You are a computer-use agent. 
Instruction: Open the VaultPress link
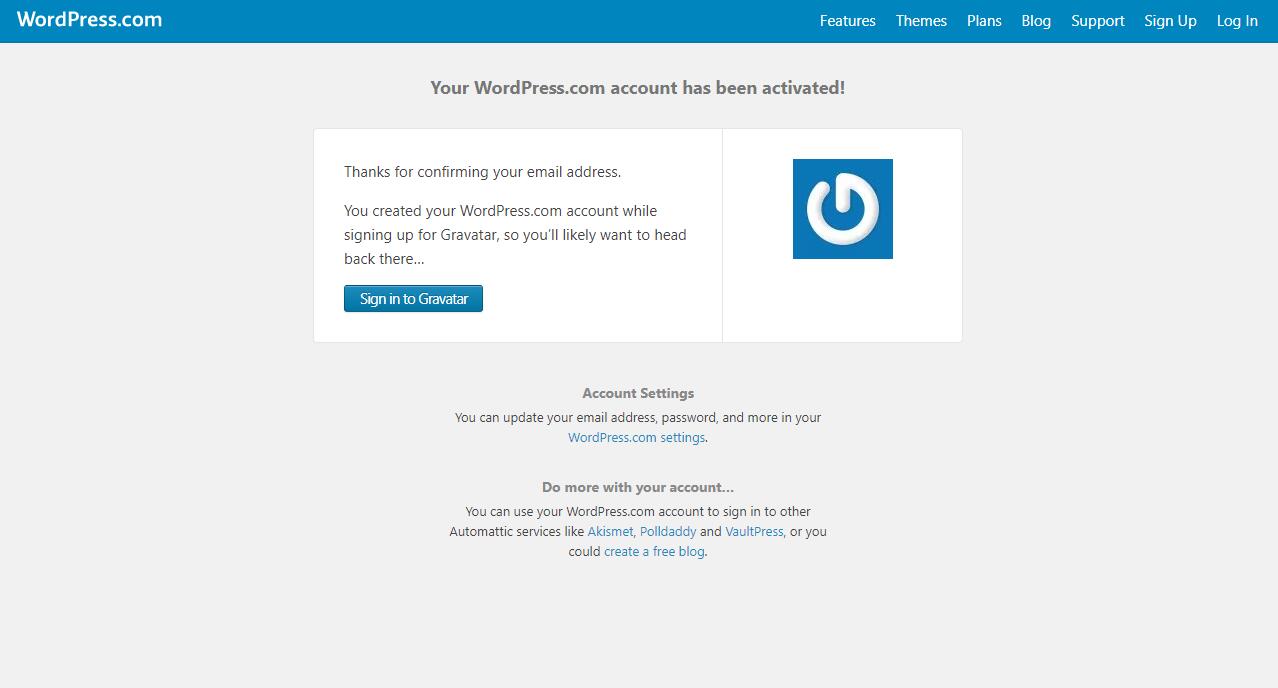754,531
